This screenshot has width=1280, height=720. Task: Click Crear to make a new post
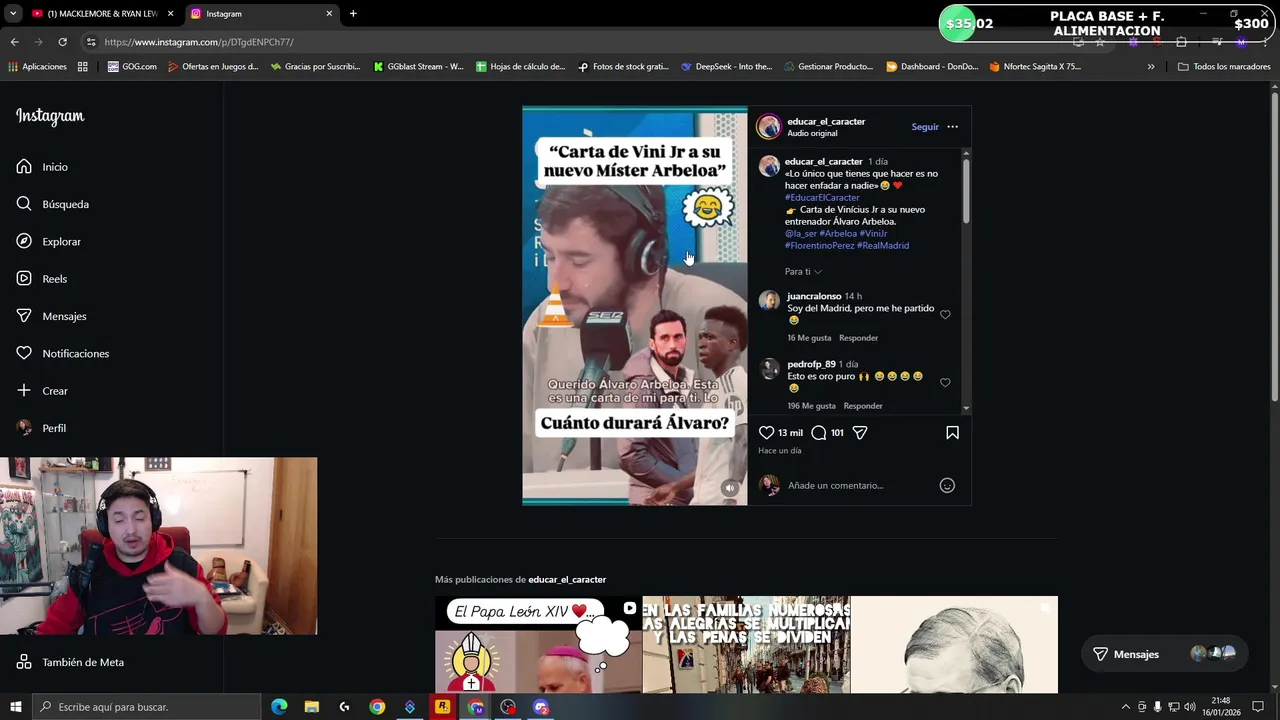pyautogui.click(x=42, y=391)
